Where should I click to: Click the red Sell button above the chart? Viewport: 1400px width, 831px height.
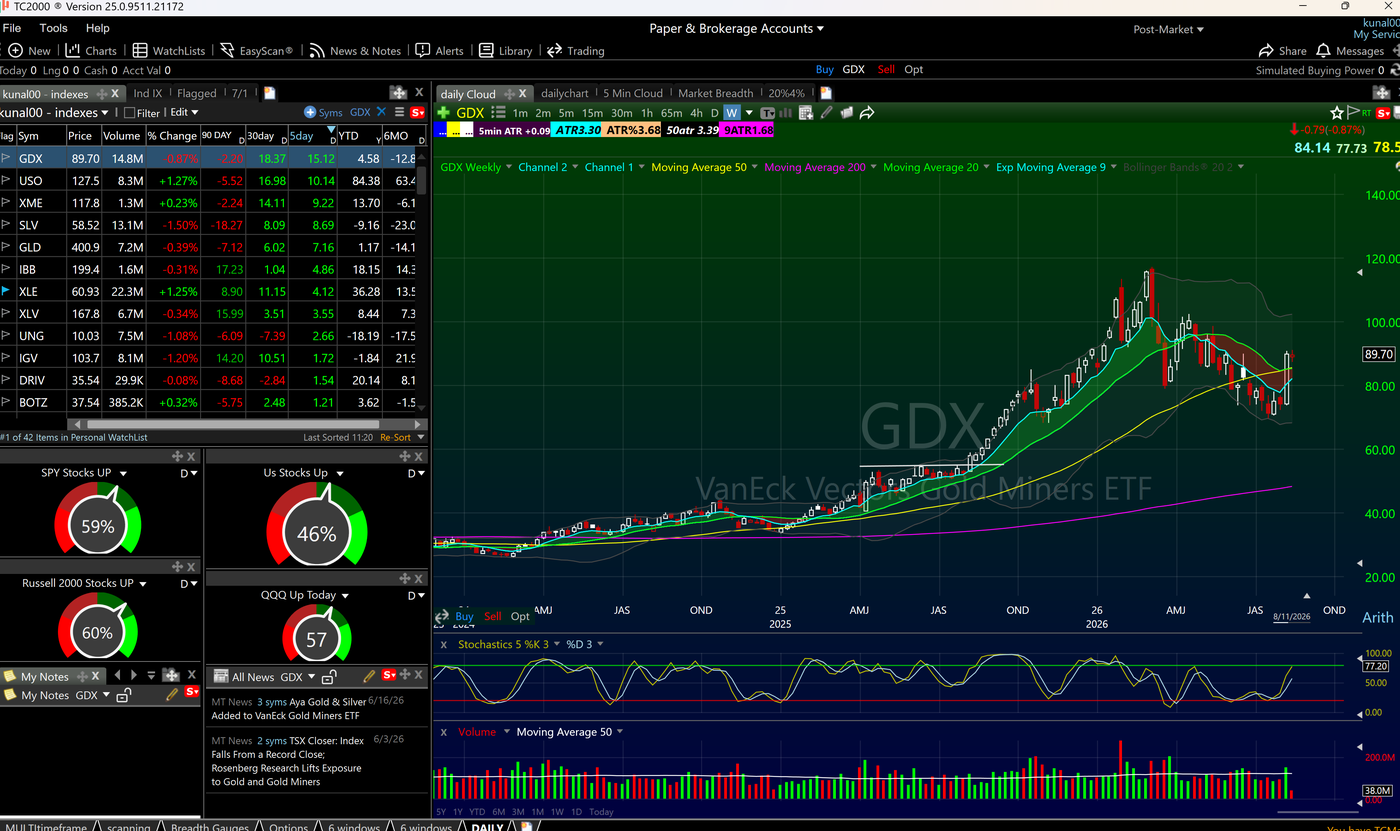point(886,70)
